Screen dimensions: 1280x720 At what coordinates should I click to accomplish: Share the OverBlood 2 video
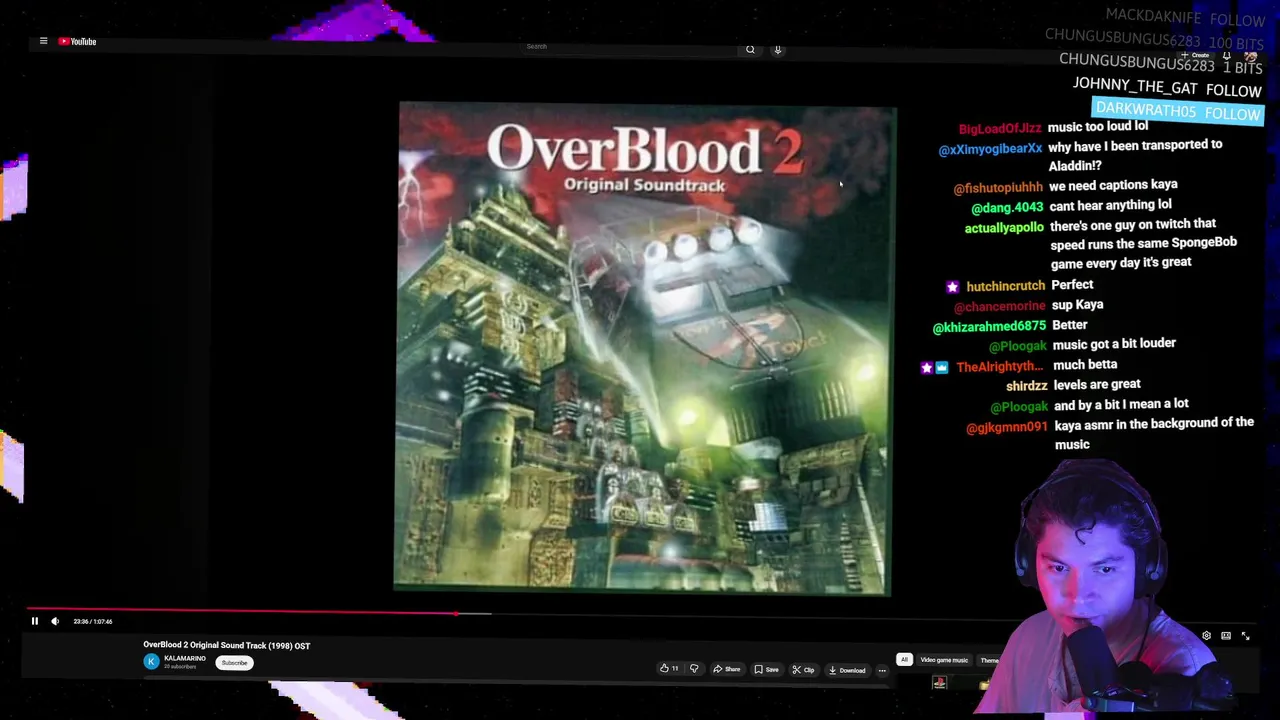[727, 669]
